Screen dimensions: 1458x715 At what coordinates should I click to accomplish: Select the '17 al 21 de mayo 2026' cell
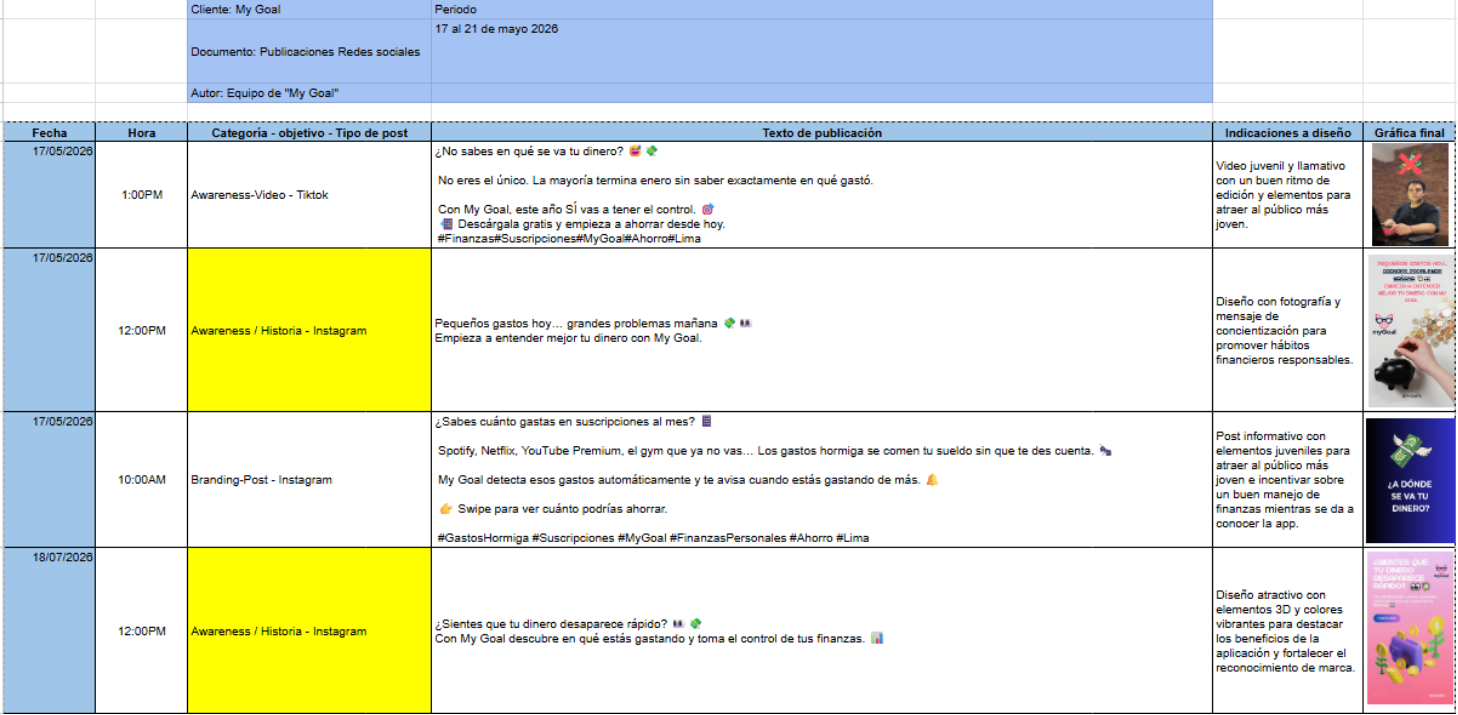point(822,51)
